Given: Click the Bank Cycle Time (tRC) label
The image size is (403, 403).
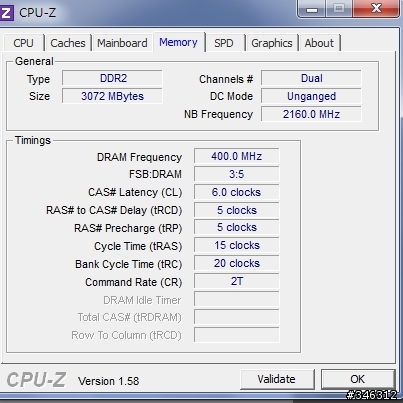Looking at the screenshot, I should click(129, 264).
